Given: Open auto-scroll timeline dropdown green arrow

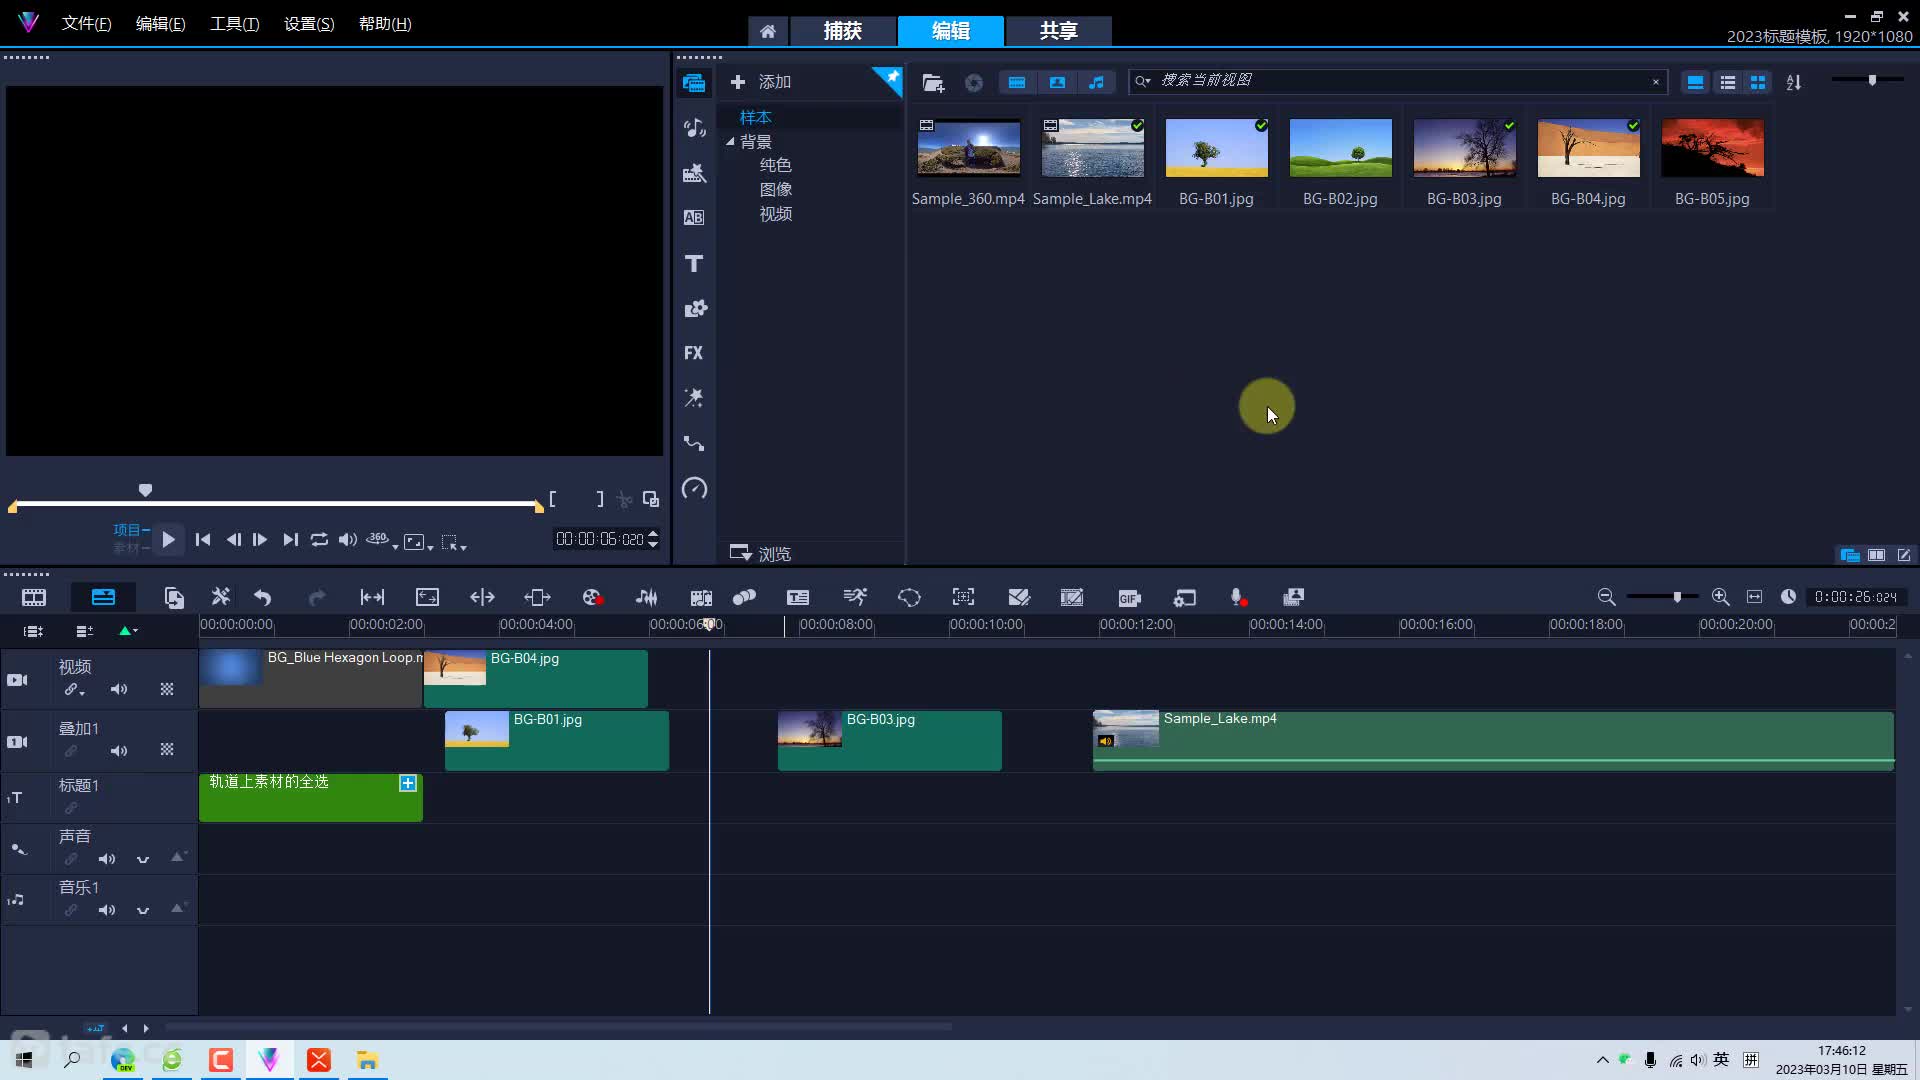Looking at the screenshot, I should click(x=128, y=631).
